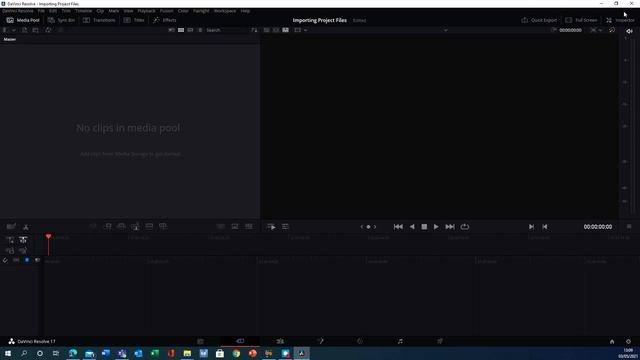Switch media pool to list view

point(200,30)
